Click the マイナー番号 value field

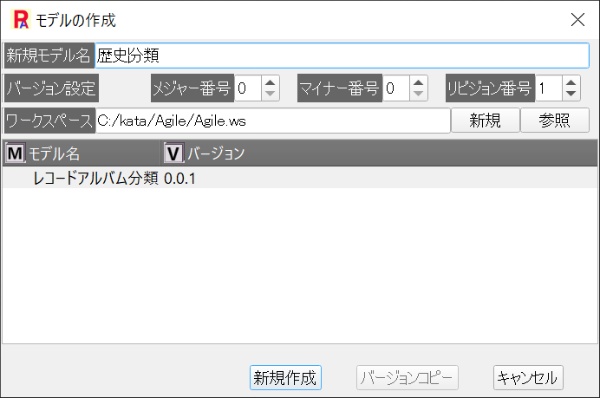tap(396, 88)
